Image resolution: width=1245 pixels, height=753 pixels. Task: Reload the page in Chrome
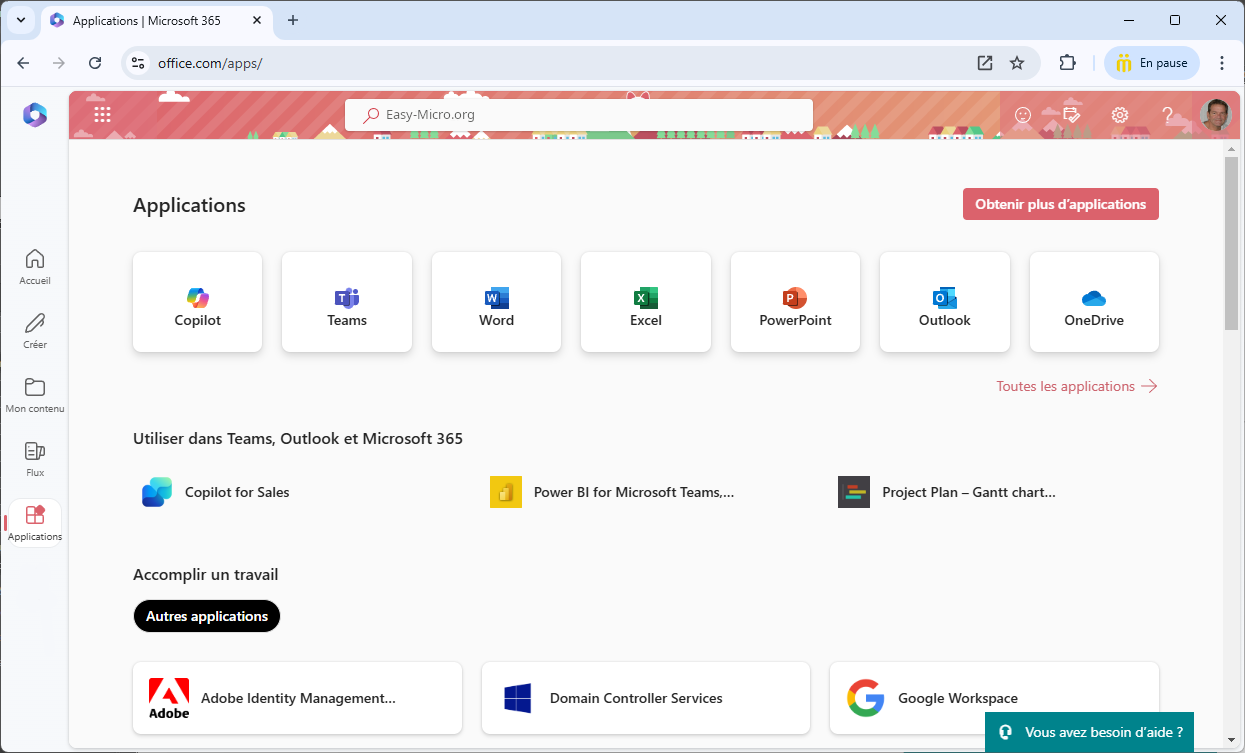[x=95, y=63]
